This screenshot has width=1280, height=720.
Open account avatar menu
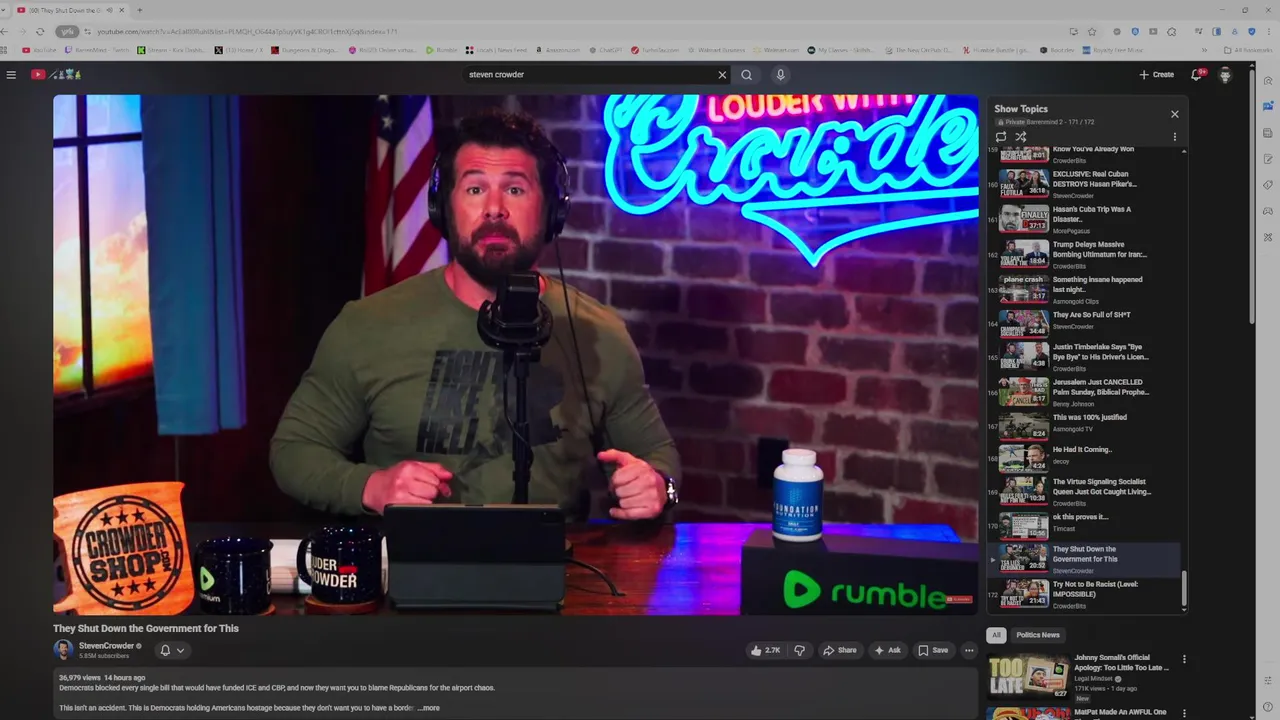[x=1225, y=74]
